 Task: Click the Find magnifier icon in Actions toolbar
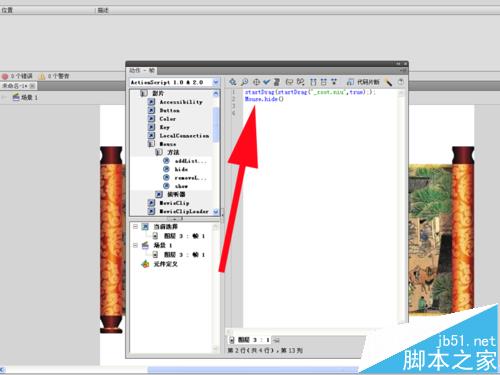tap(244, 82)
